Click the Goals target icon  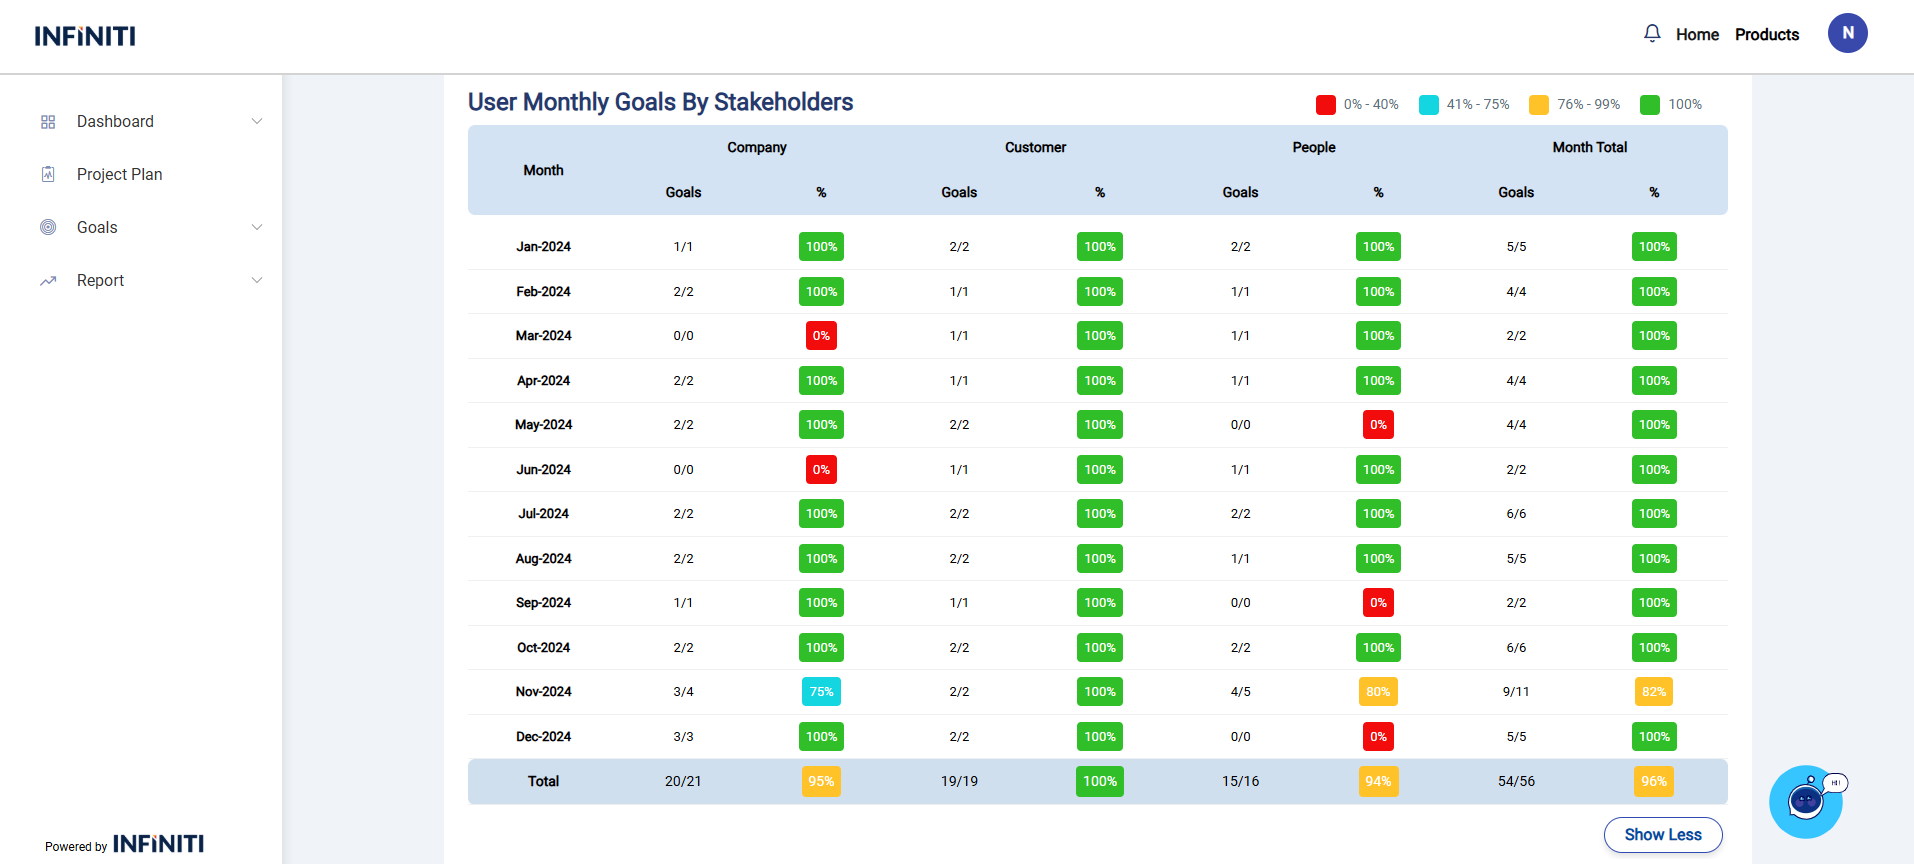coord(48,227)
